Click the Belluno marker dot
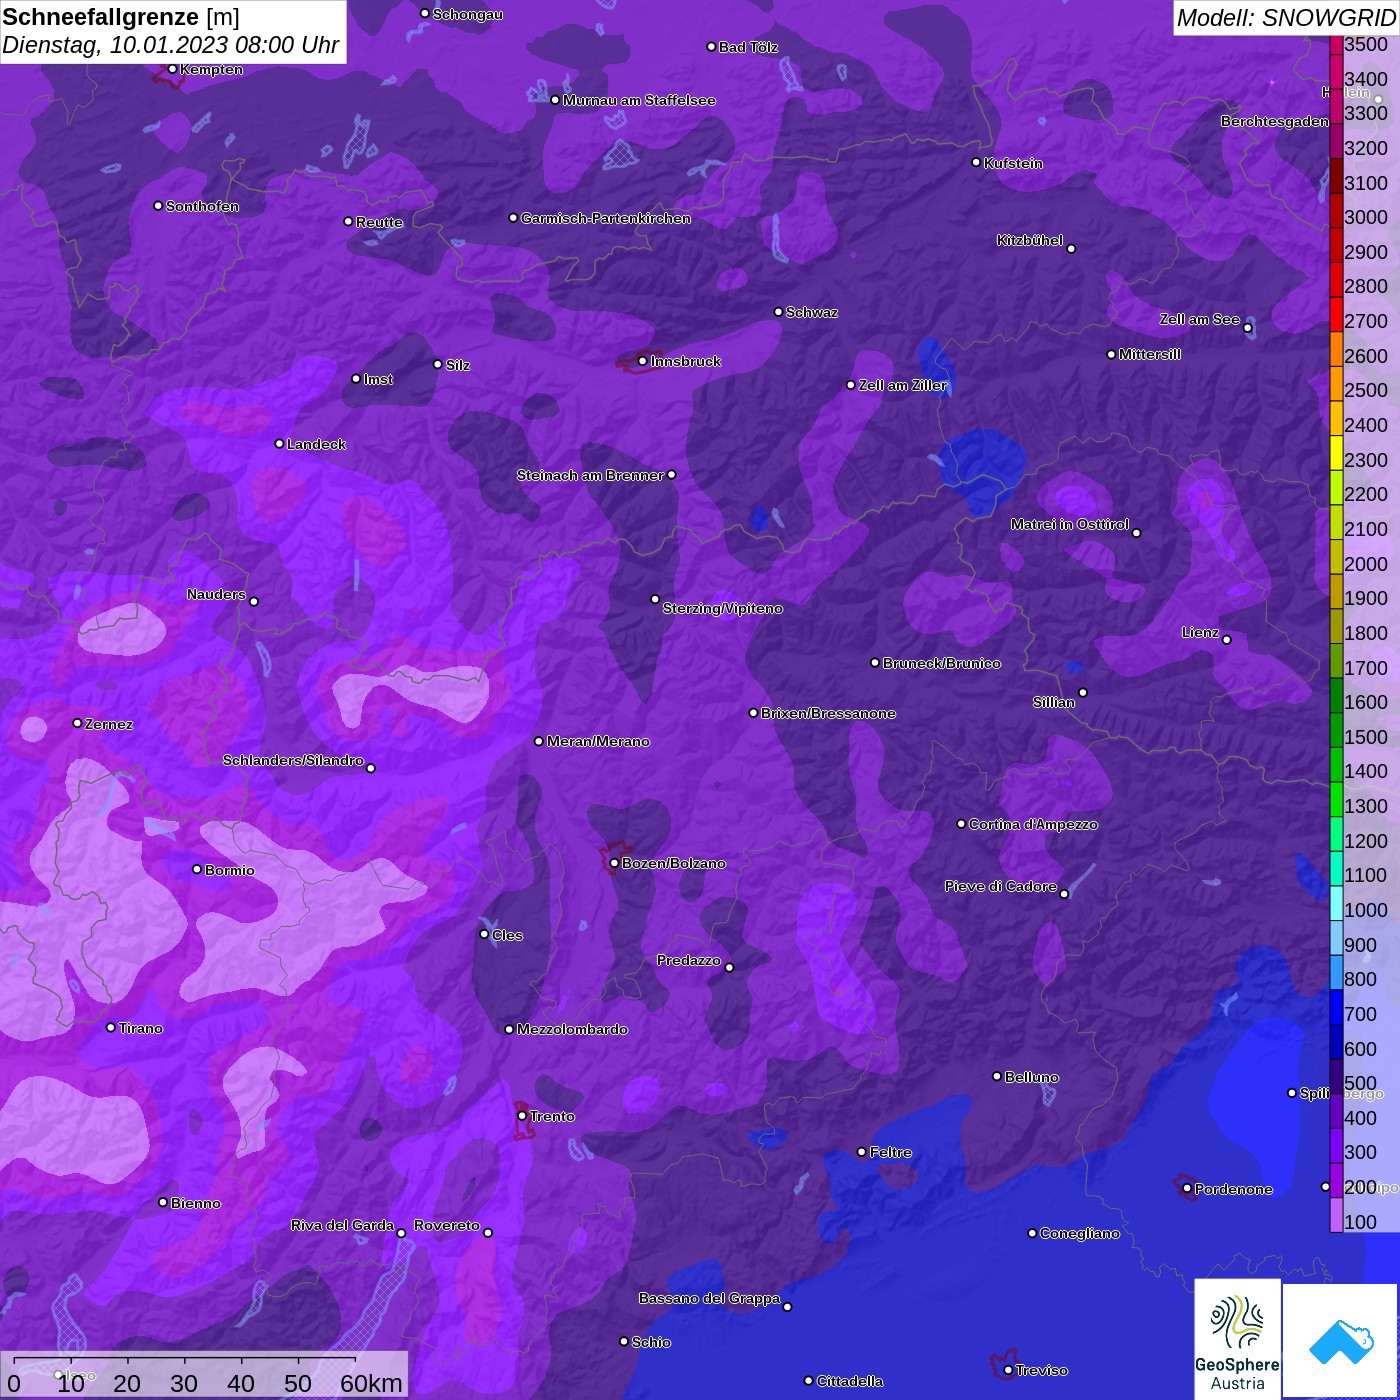 [996, 1076]
